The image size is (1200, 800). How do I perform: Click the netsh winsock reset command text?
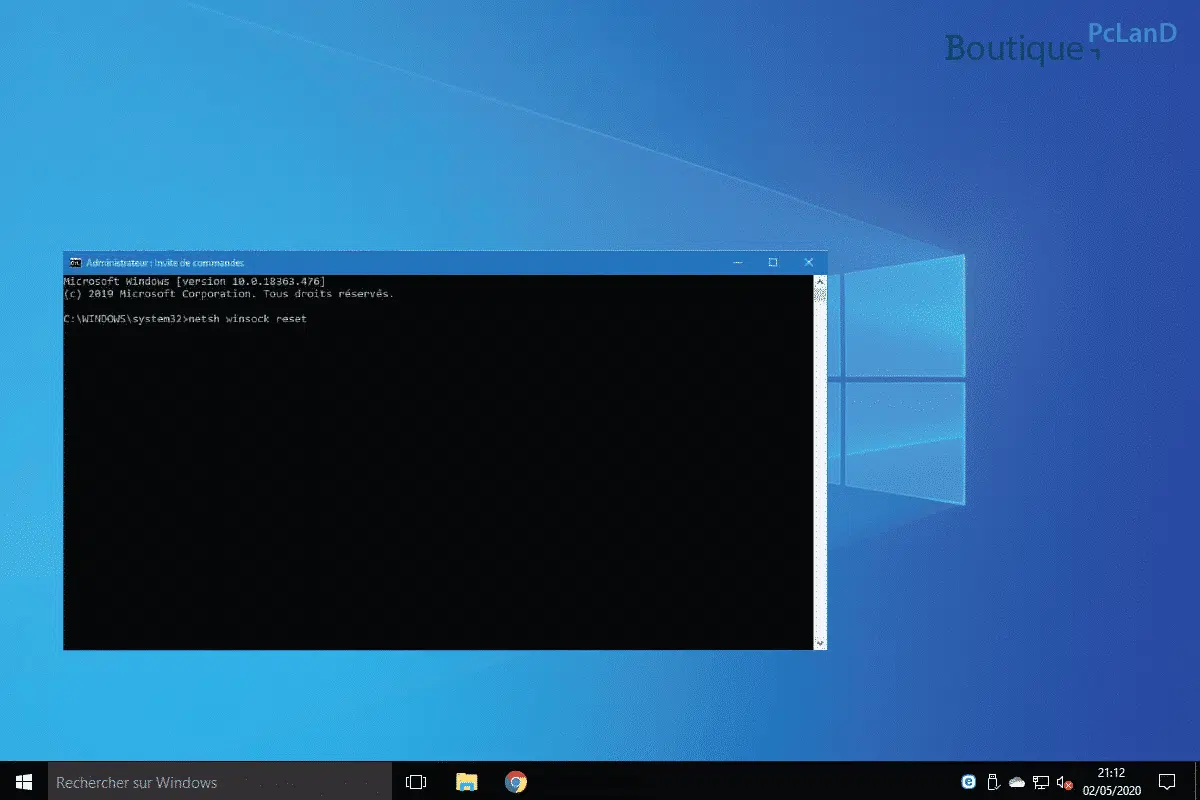247,318
